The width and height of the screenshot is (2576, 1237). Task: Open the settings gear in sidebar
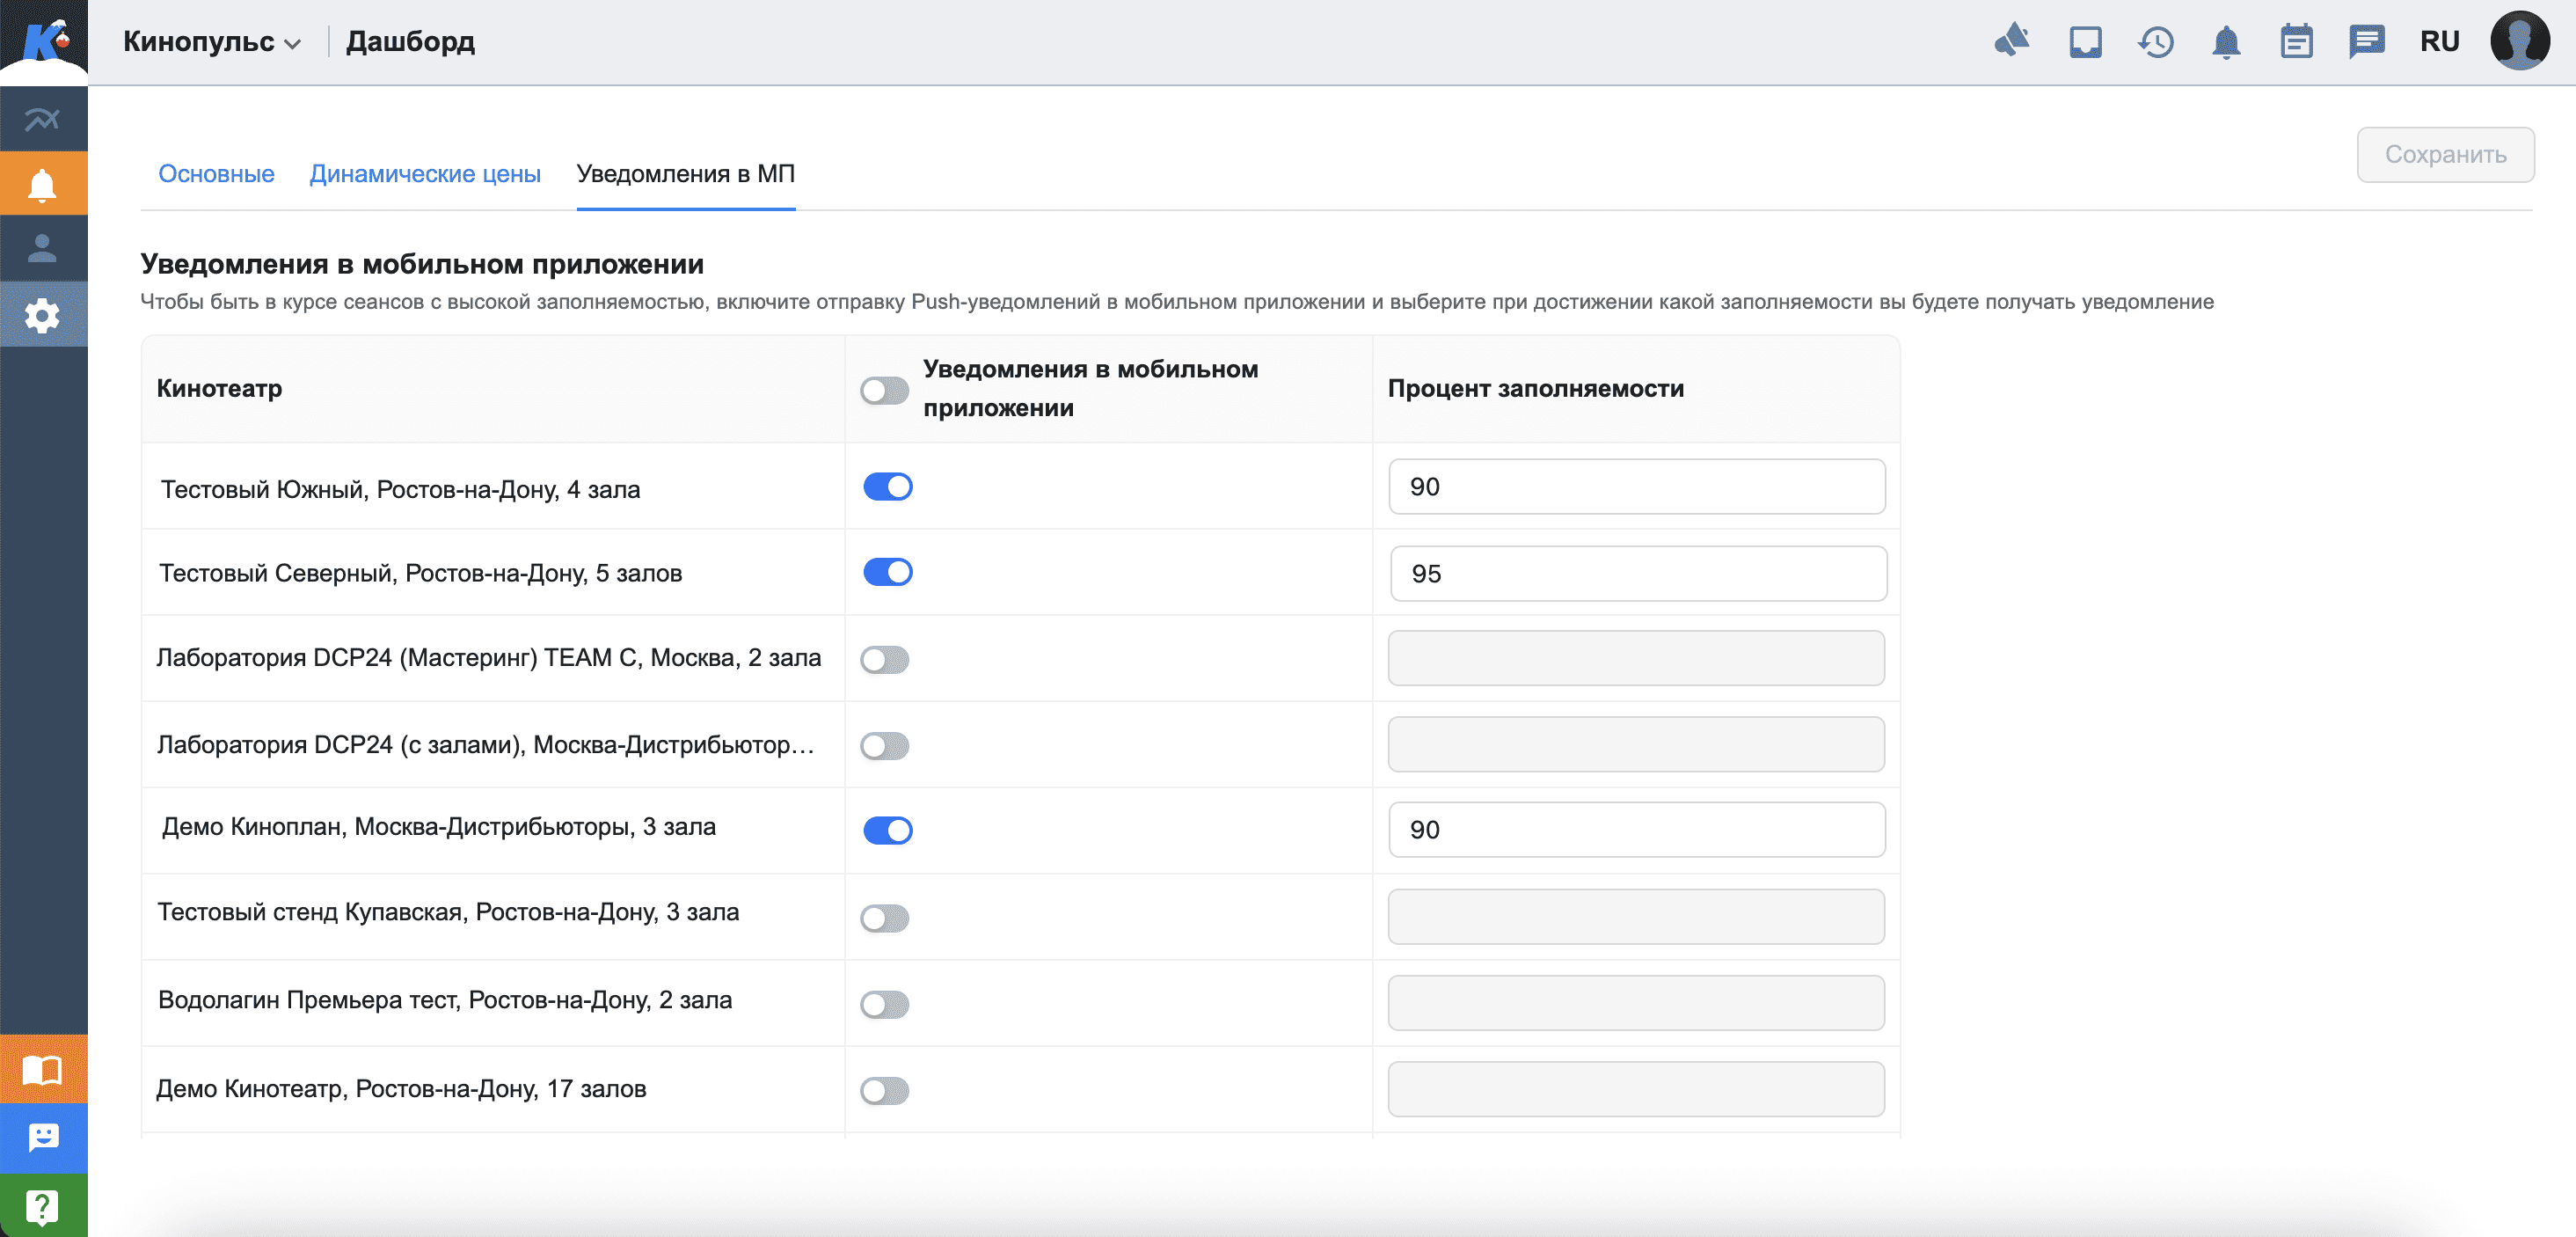[42, 315]
